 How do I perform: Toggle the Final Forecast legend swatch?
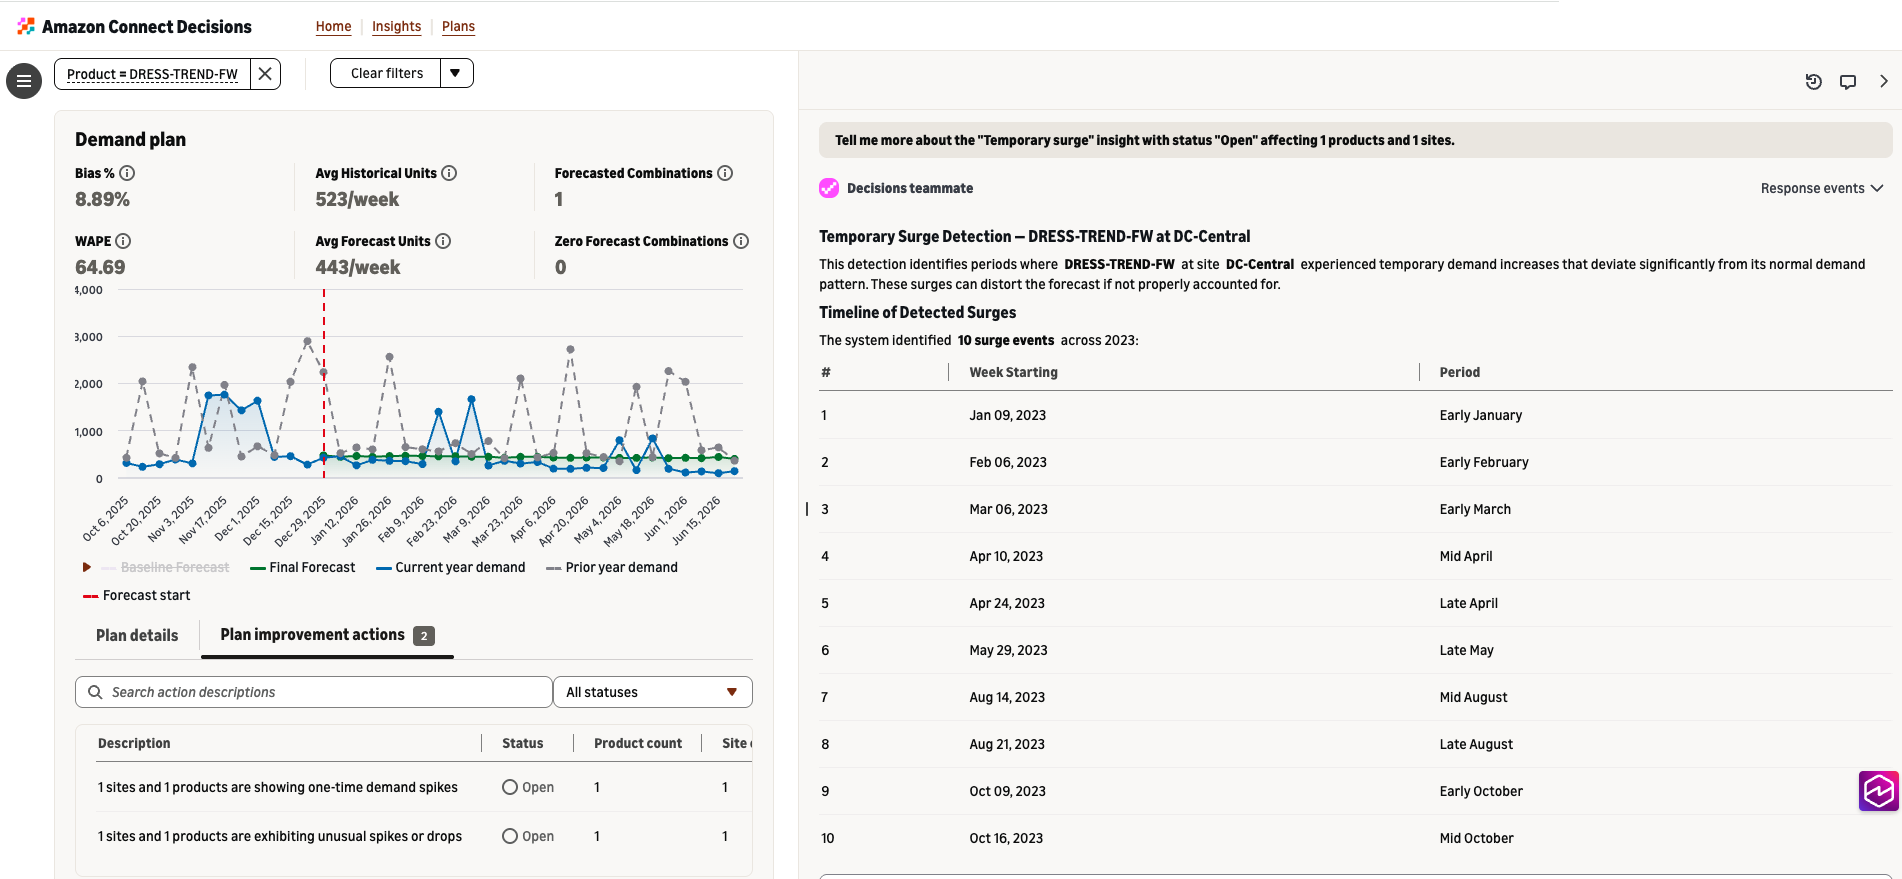[x=258, y=568]
